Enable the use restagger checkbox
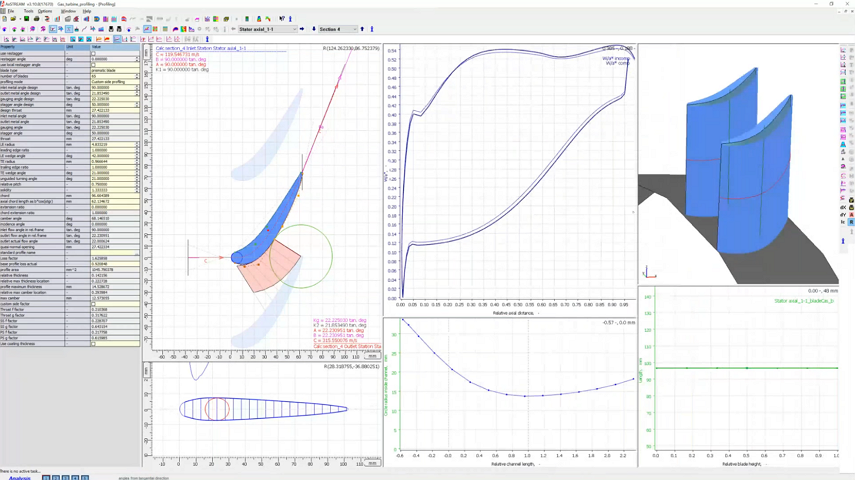This screenshot has width=855, height=480. (93, 53)
